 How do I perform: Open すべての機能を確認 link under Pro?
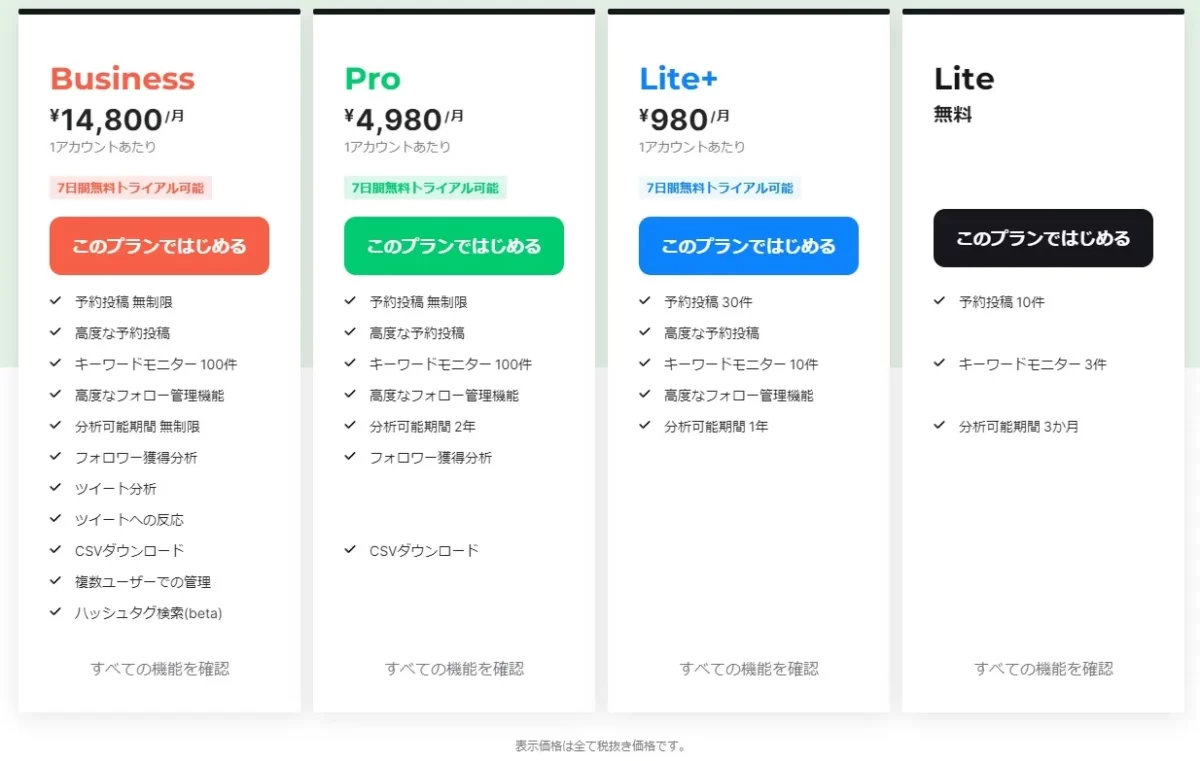pyautogui.click(x=454, y=669)
